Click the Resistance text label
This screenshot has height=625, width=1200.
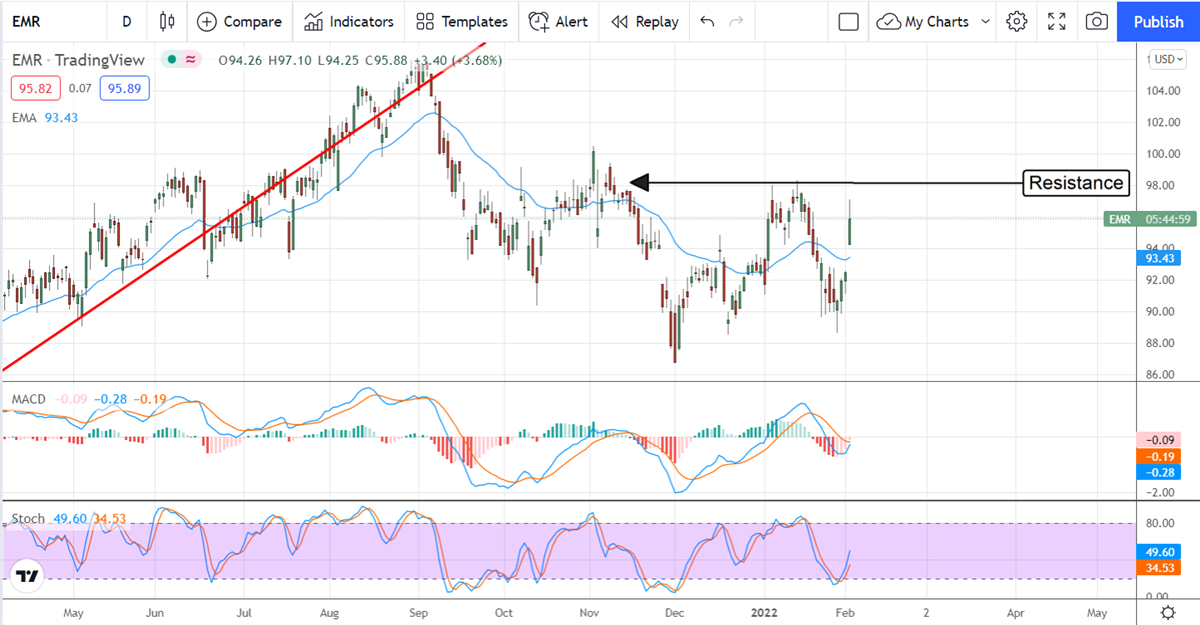(x=1077, y=183)
